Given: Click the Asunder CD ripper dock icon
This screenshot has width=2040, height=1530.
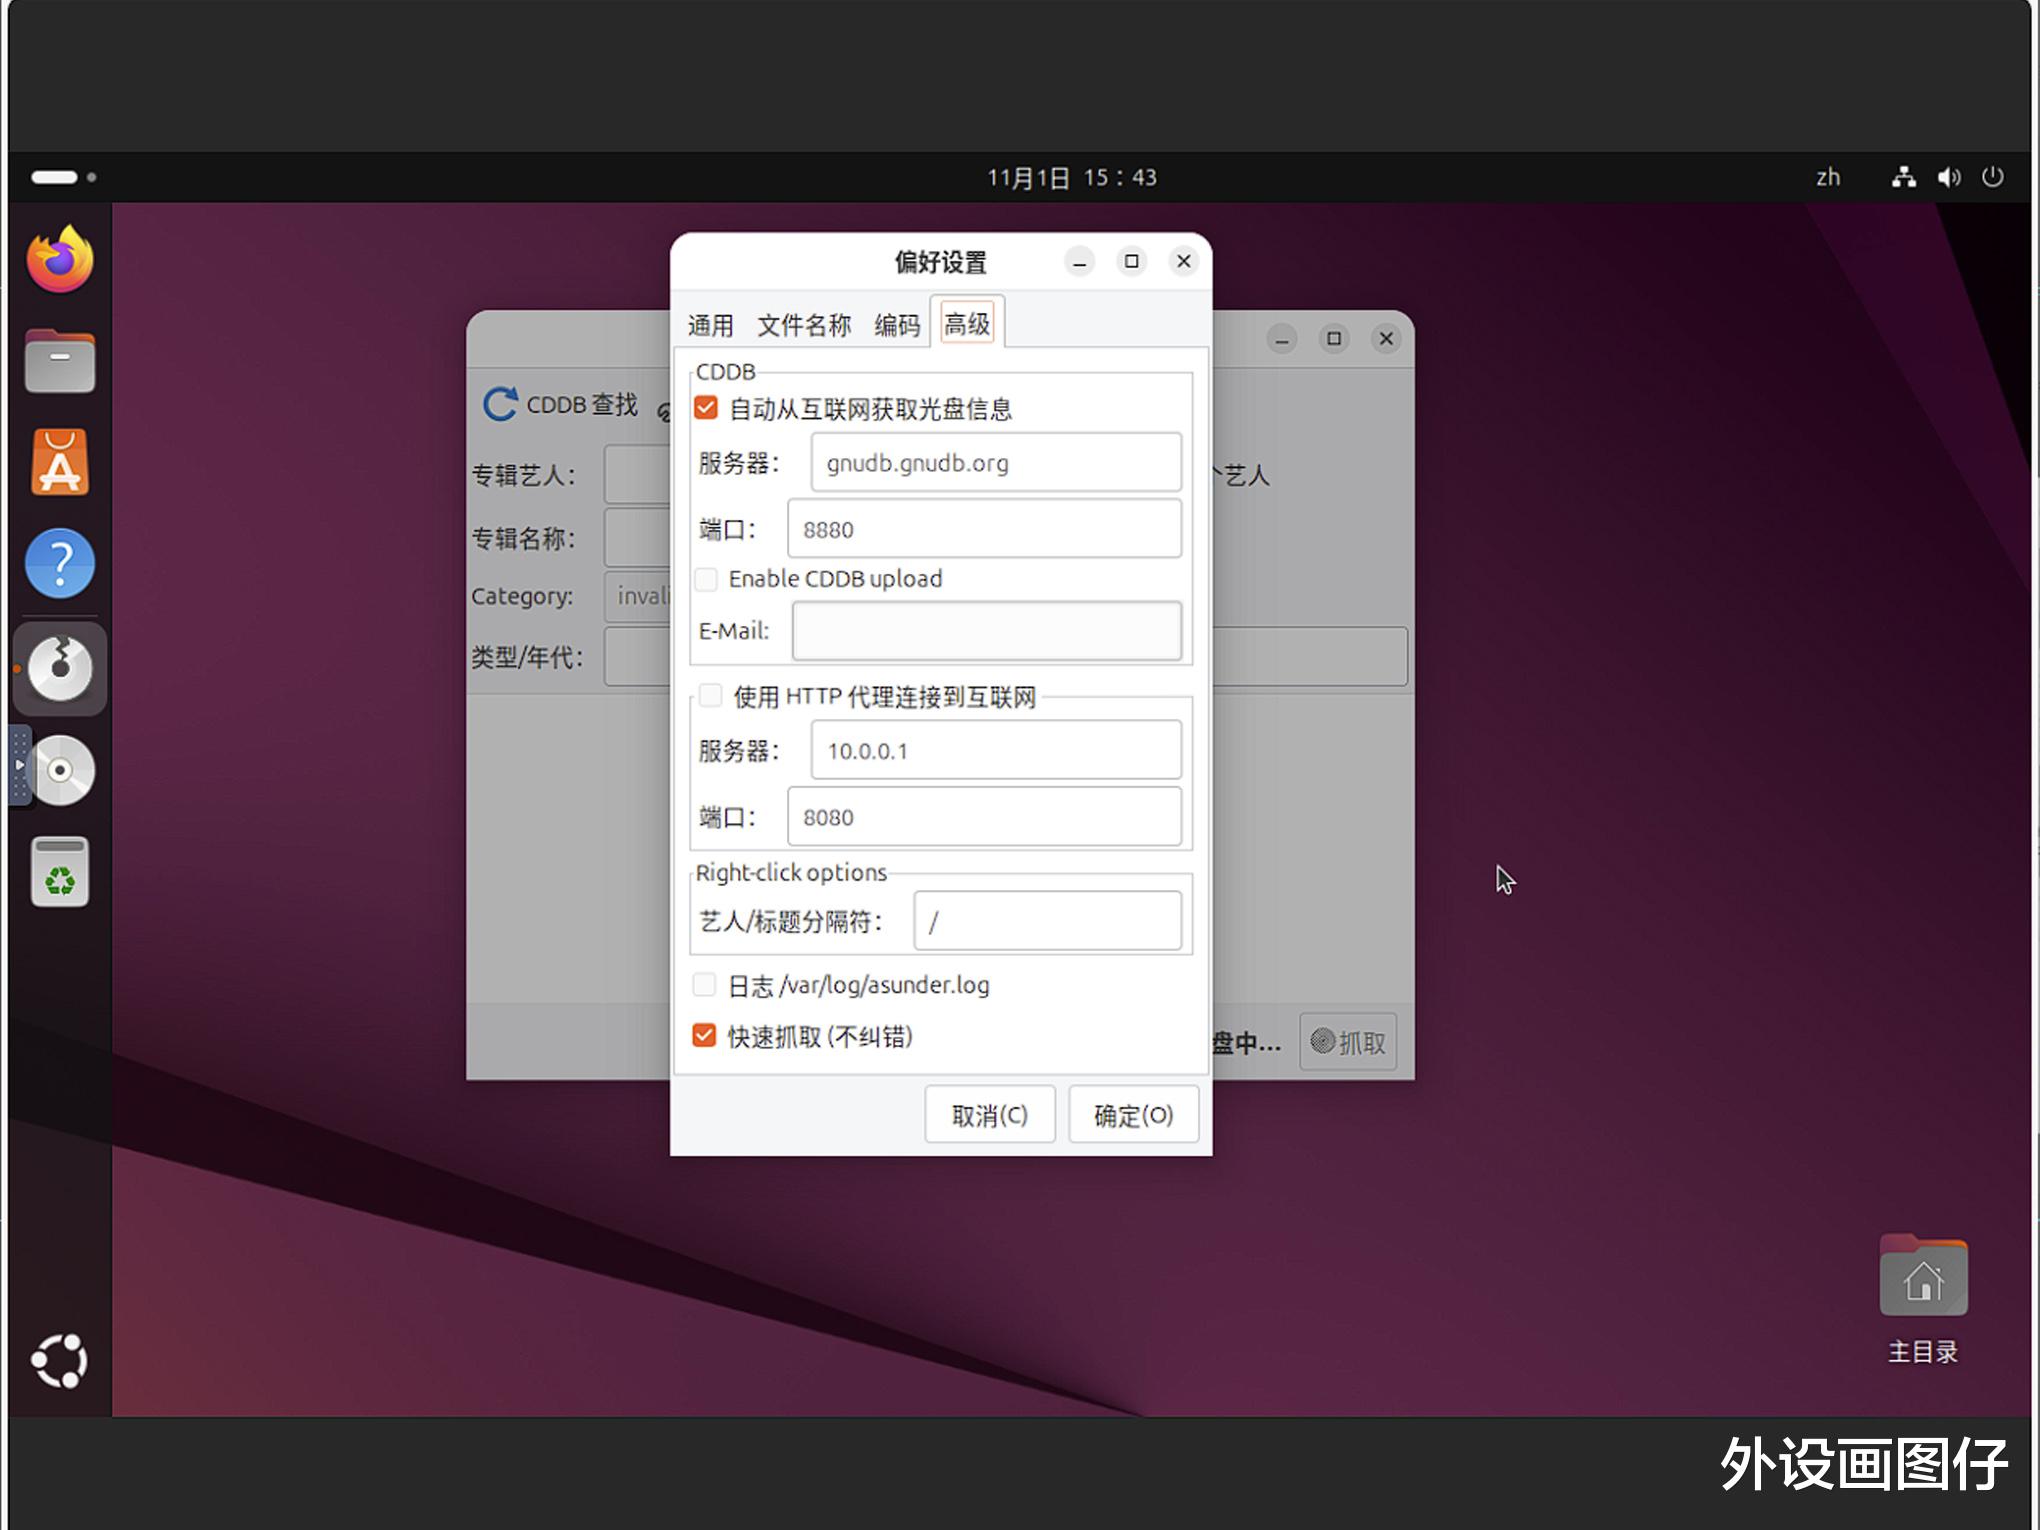Looking at the screenshot, I should point(60,668).
